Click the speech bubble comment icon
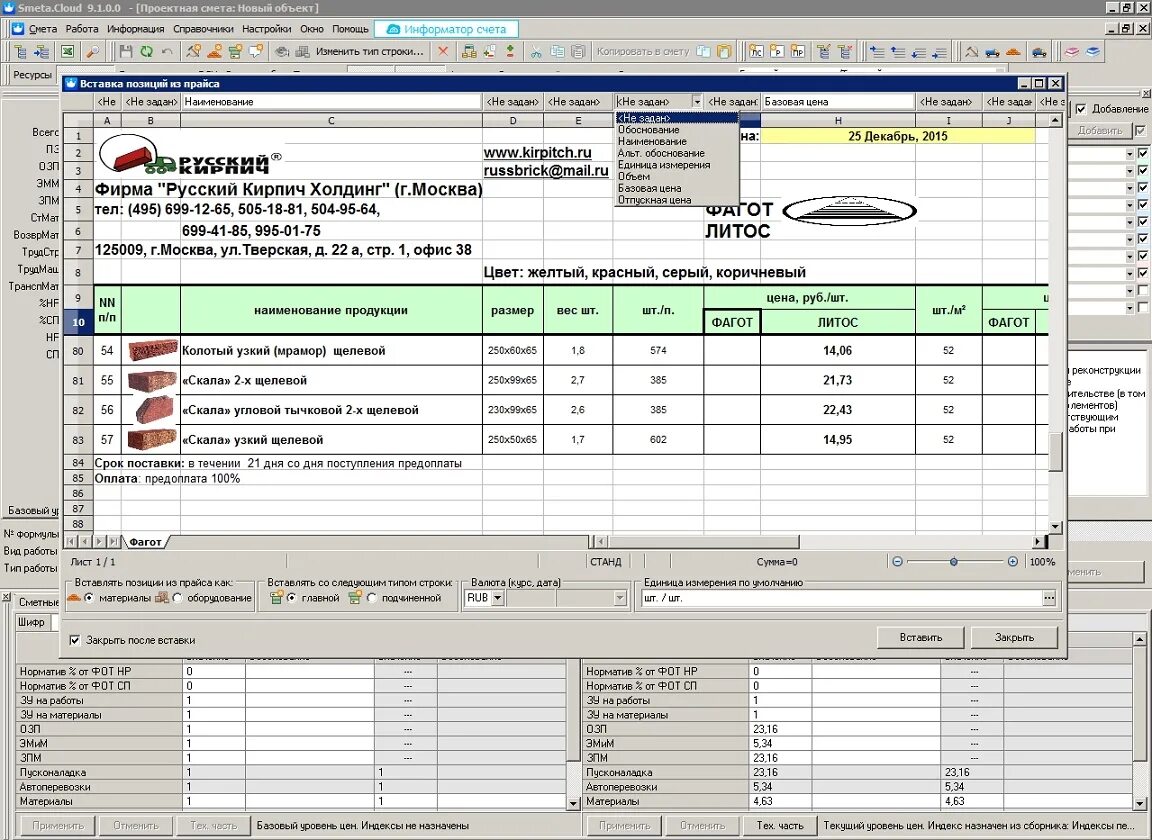1152x840 pixels. pos(256,51)
